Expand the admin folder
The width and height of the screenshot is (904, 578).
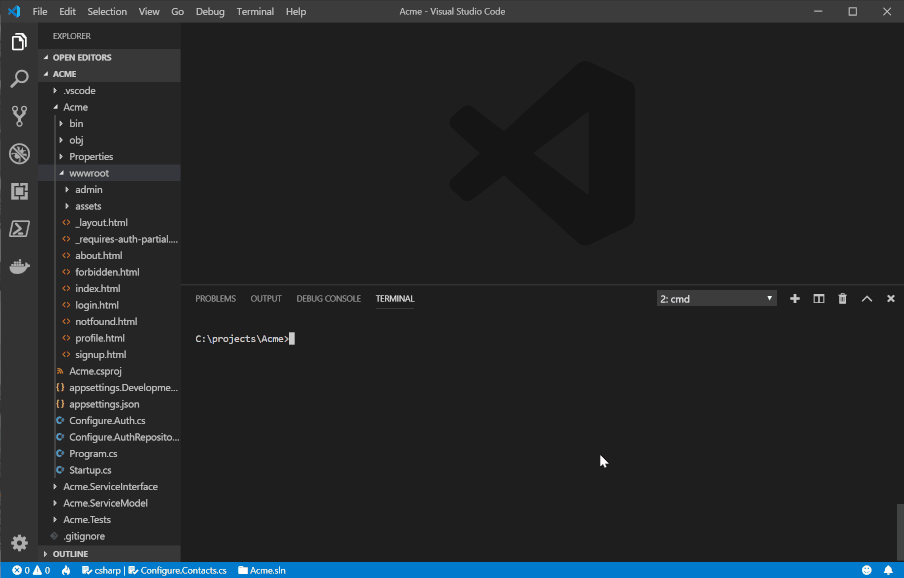110,190
